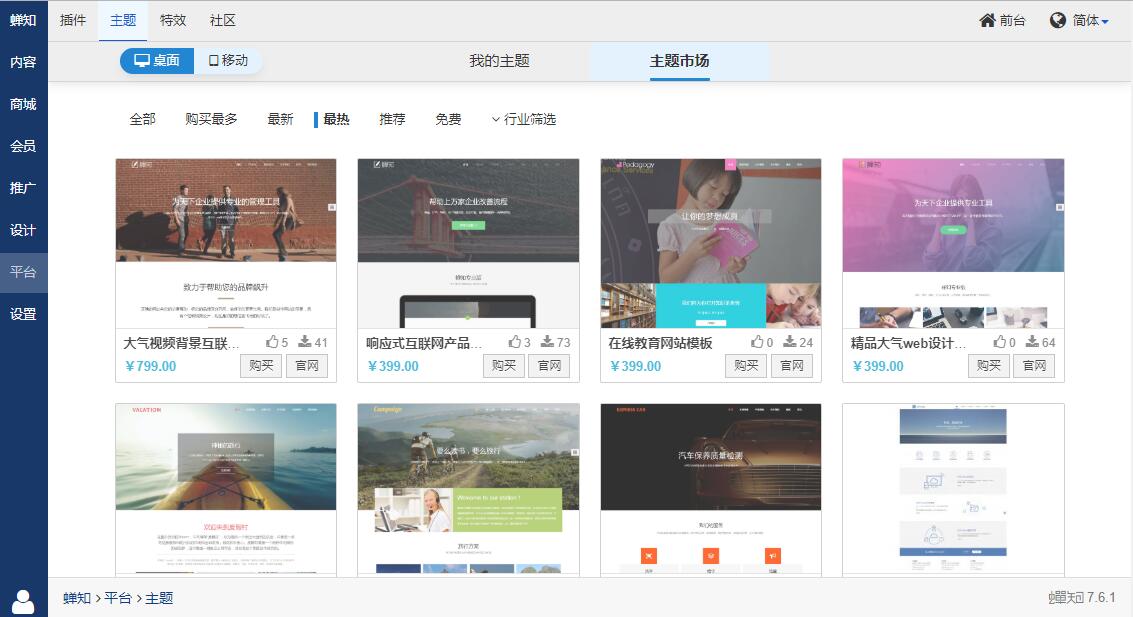Image resolution: width=1133 pixels, height=617 pixels.
Task: Click the user profile icon in sidebar
Action: pyautogui.click(x=23, y=601)
